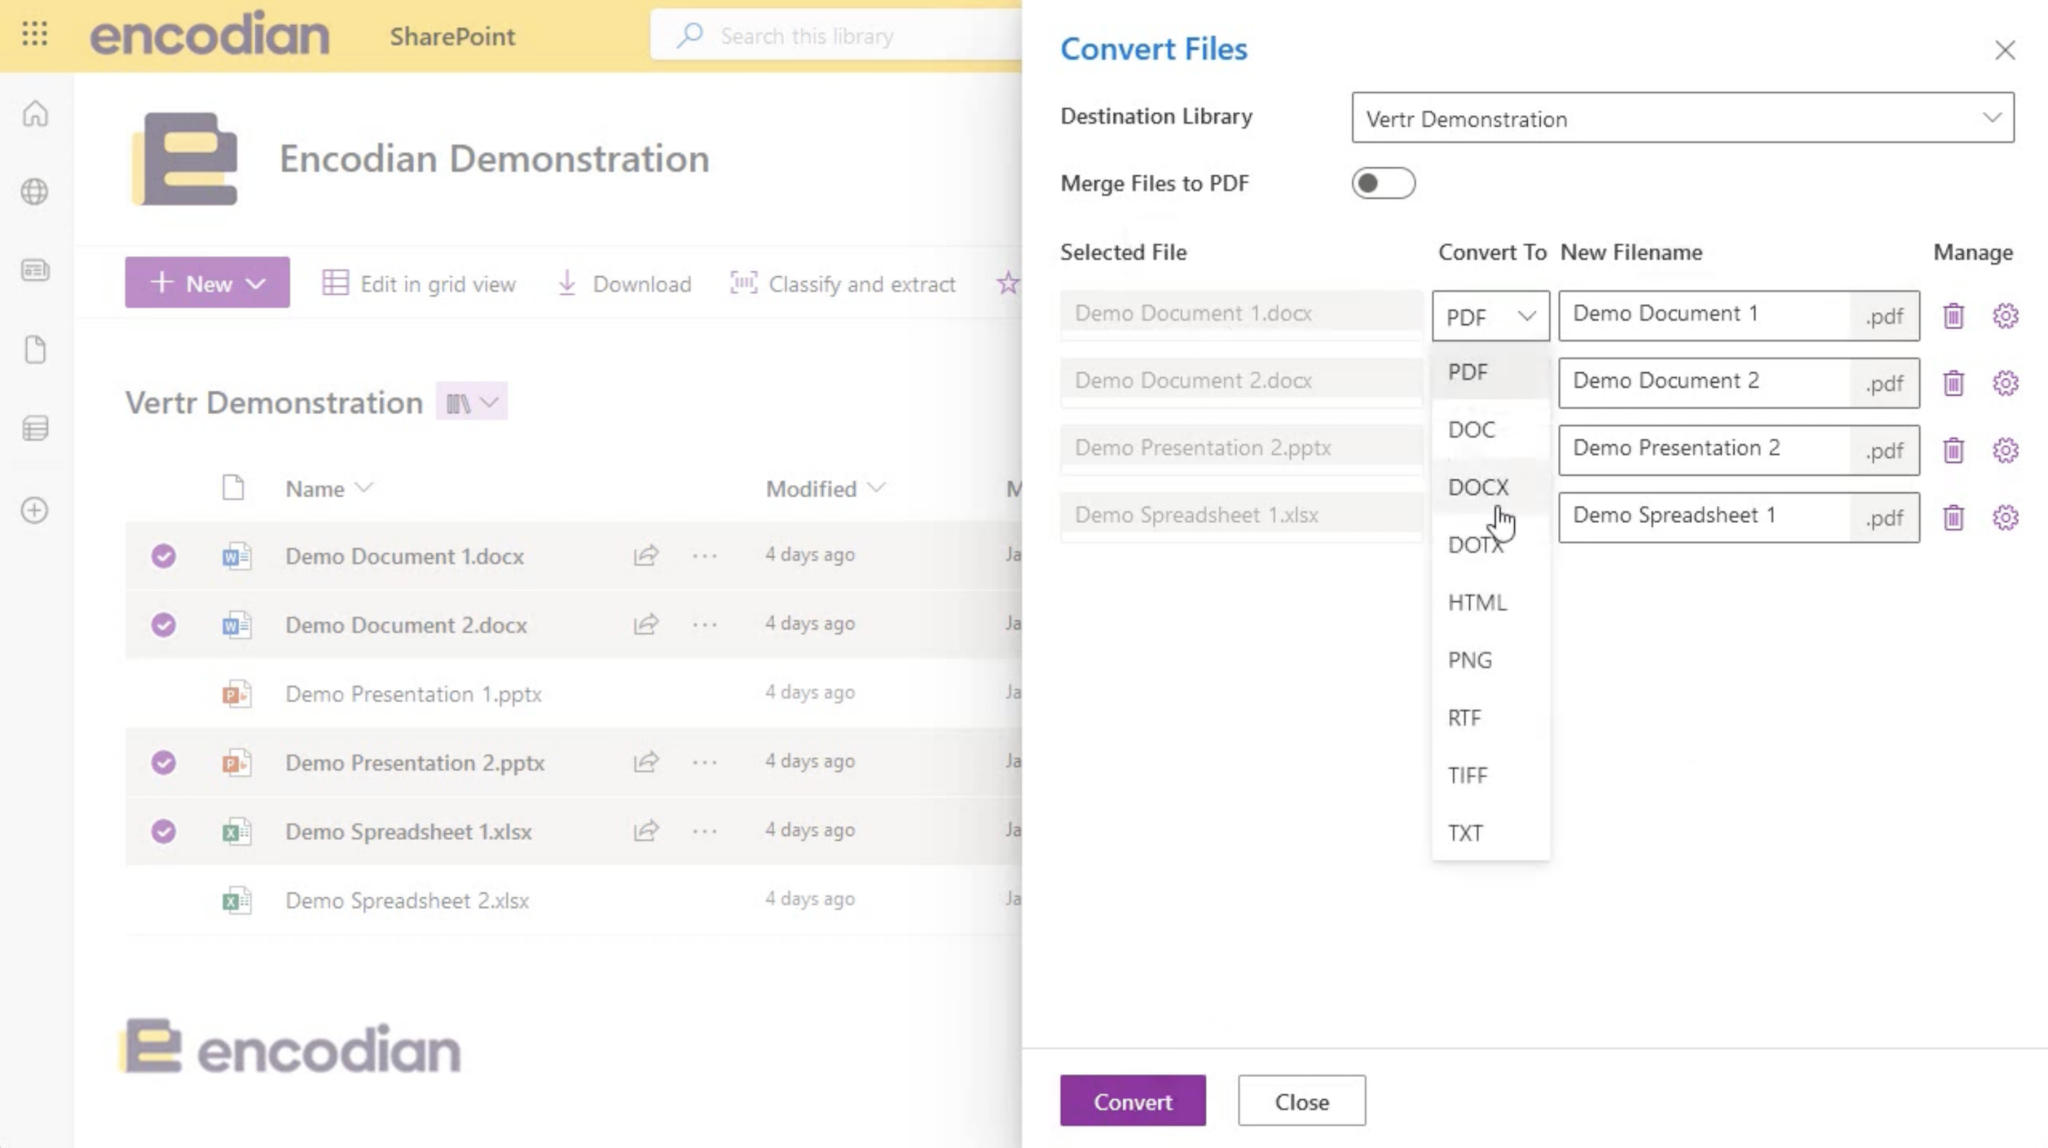Open Demo Presentation 1.pptx file
2048x1148 pixels.
[413, 693]
